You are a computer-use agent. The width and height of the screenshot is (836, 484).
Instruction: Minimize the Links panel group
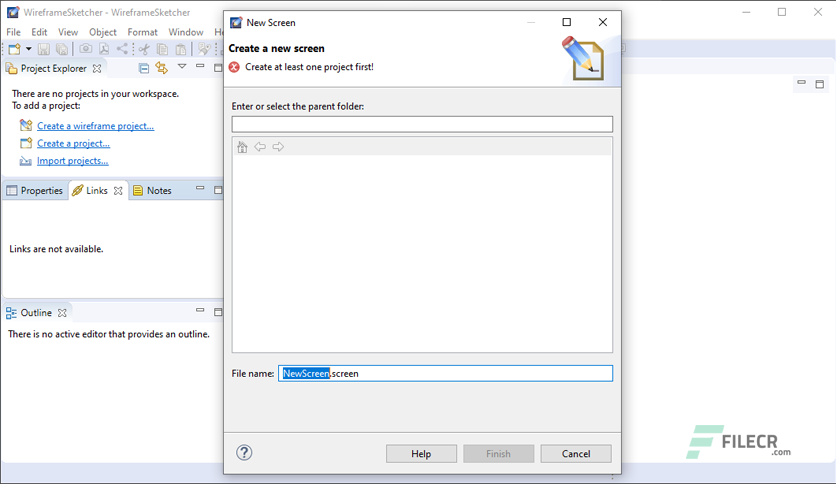(x=200, y=188)
